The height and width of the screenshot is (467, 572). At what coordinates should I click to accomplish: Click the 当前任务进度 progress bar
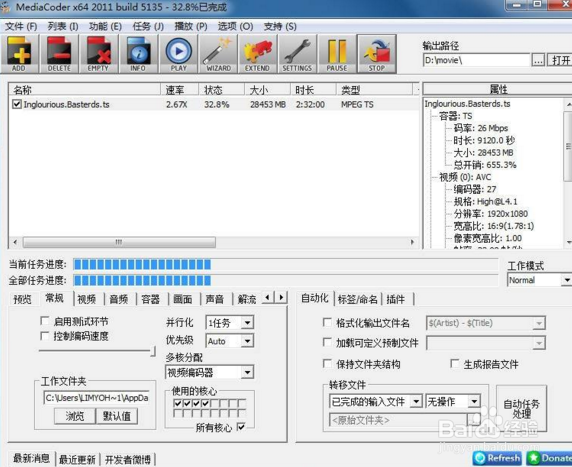[x=286, y=265]
